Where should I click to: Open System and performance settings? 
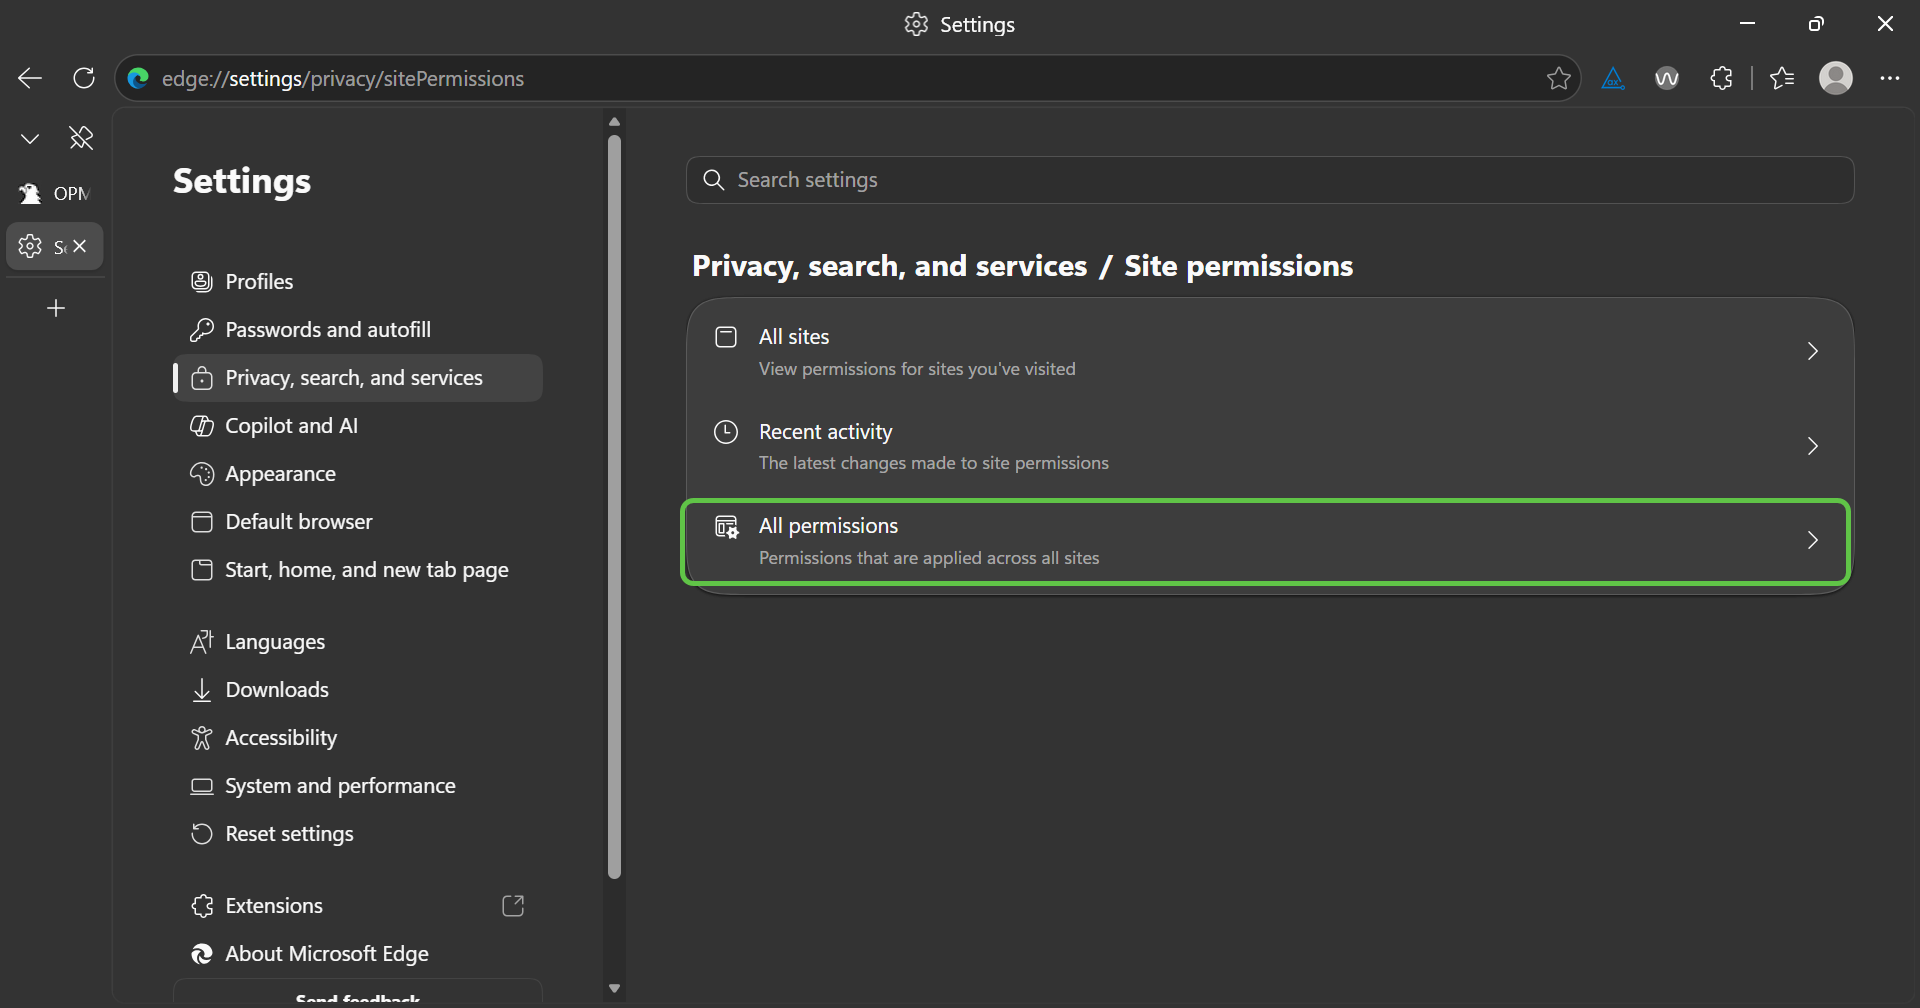pyautogui.click(x=358, y=786)
